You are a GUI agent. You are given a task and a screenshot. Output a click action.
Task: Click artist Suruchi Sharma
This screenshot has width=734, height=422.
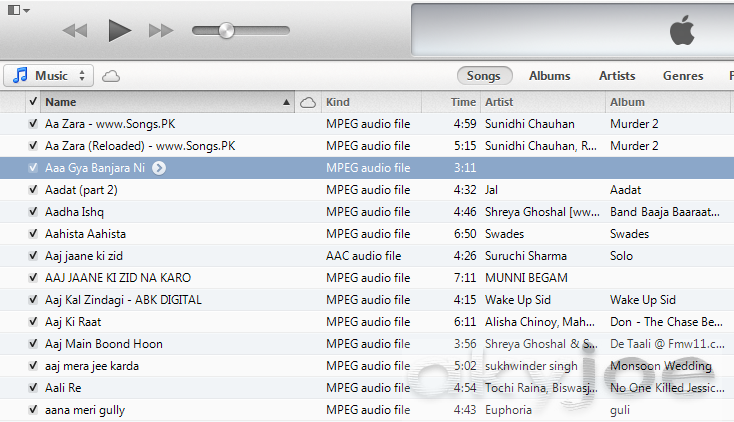coord(526,256)
